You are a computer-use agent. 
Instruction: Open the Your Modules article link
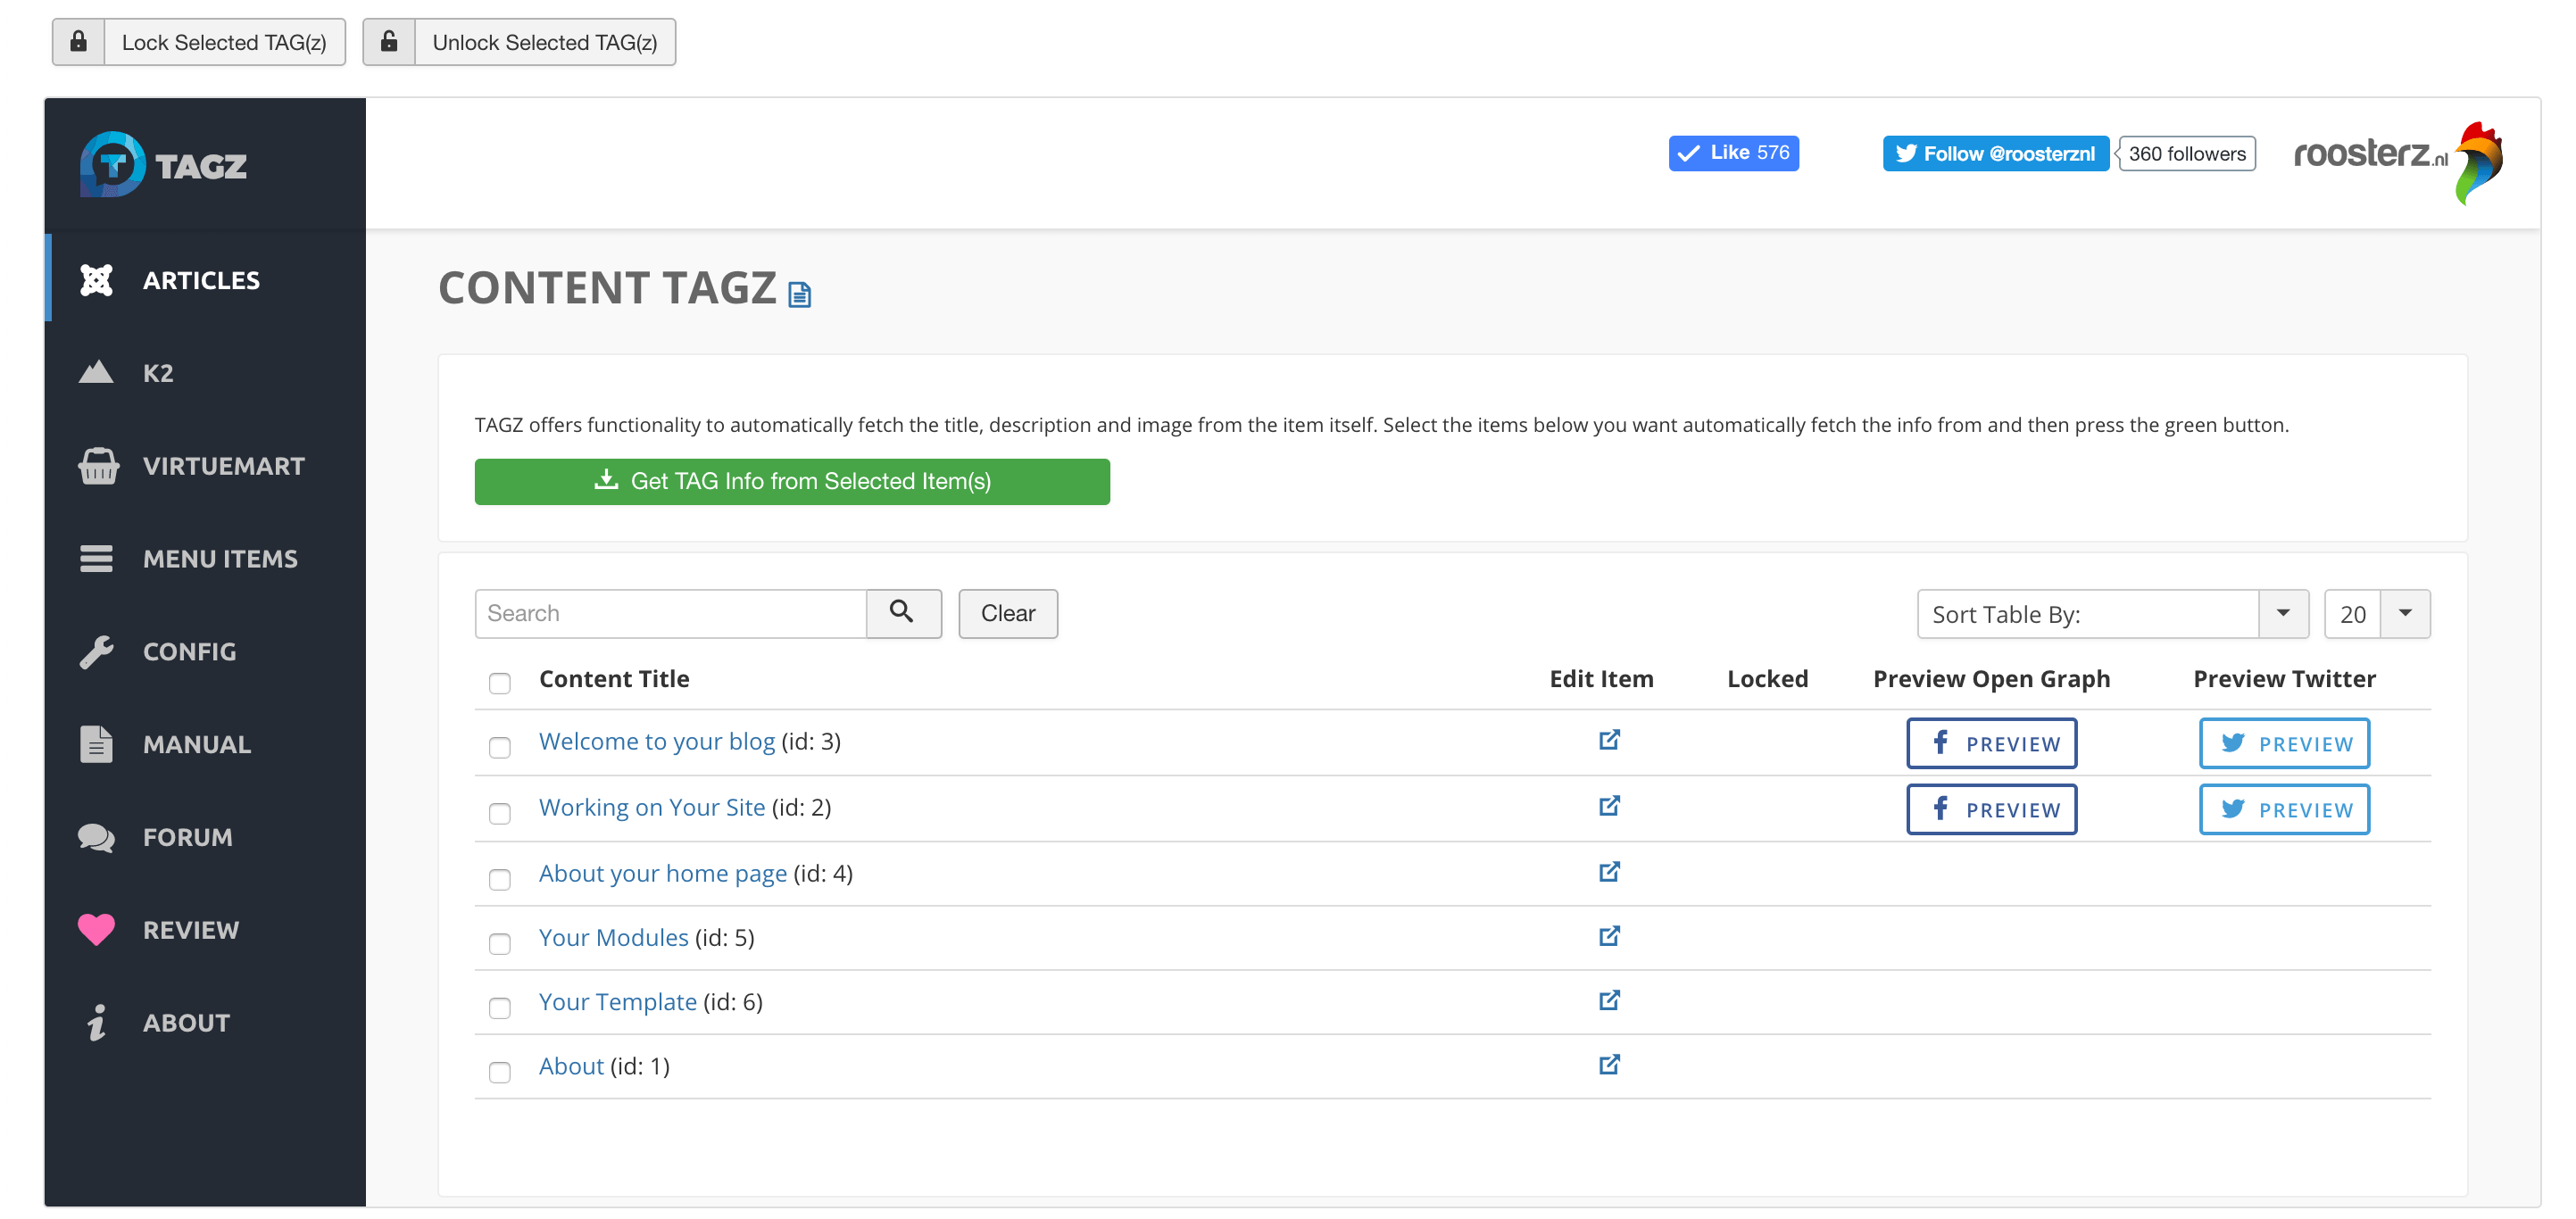point(613,937)
